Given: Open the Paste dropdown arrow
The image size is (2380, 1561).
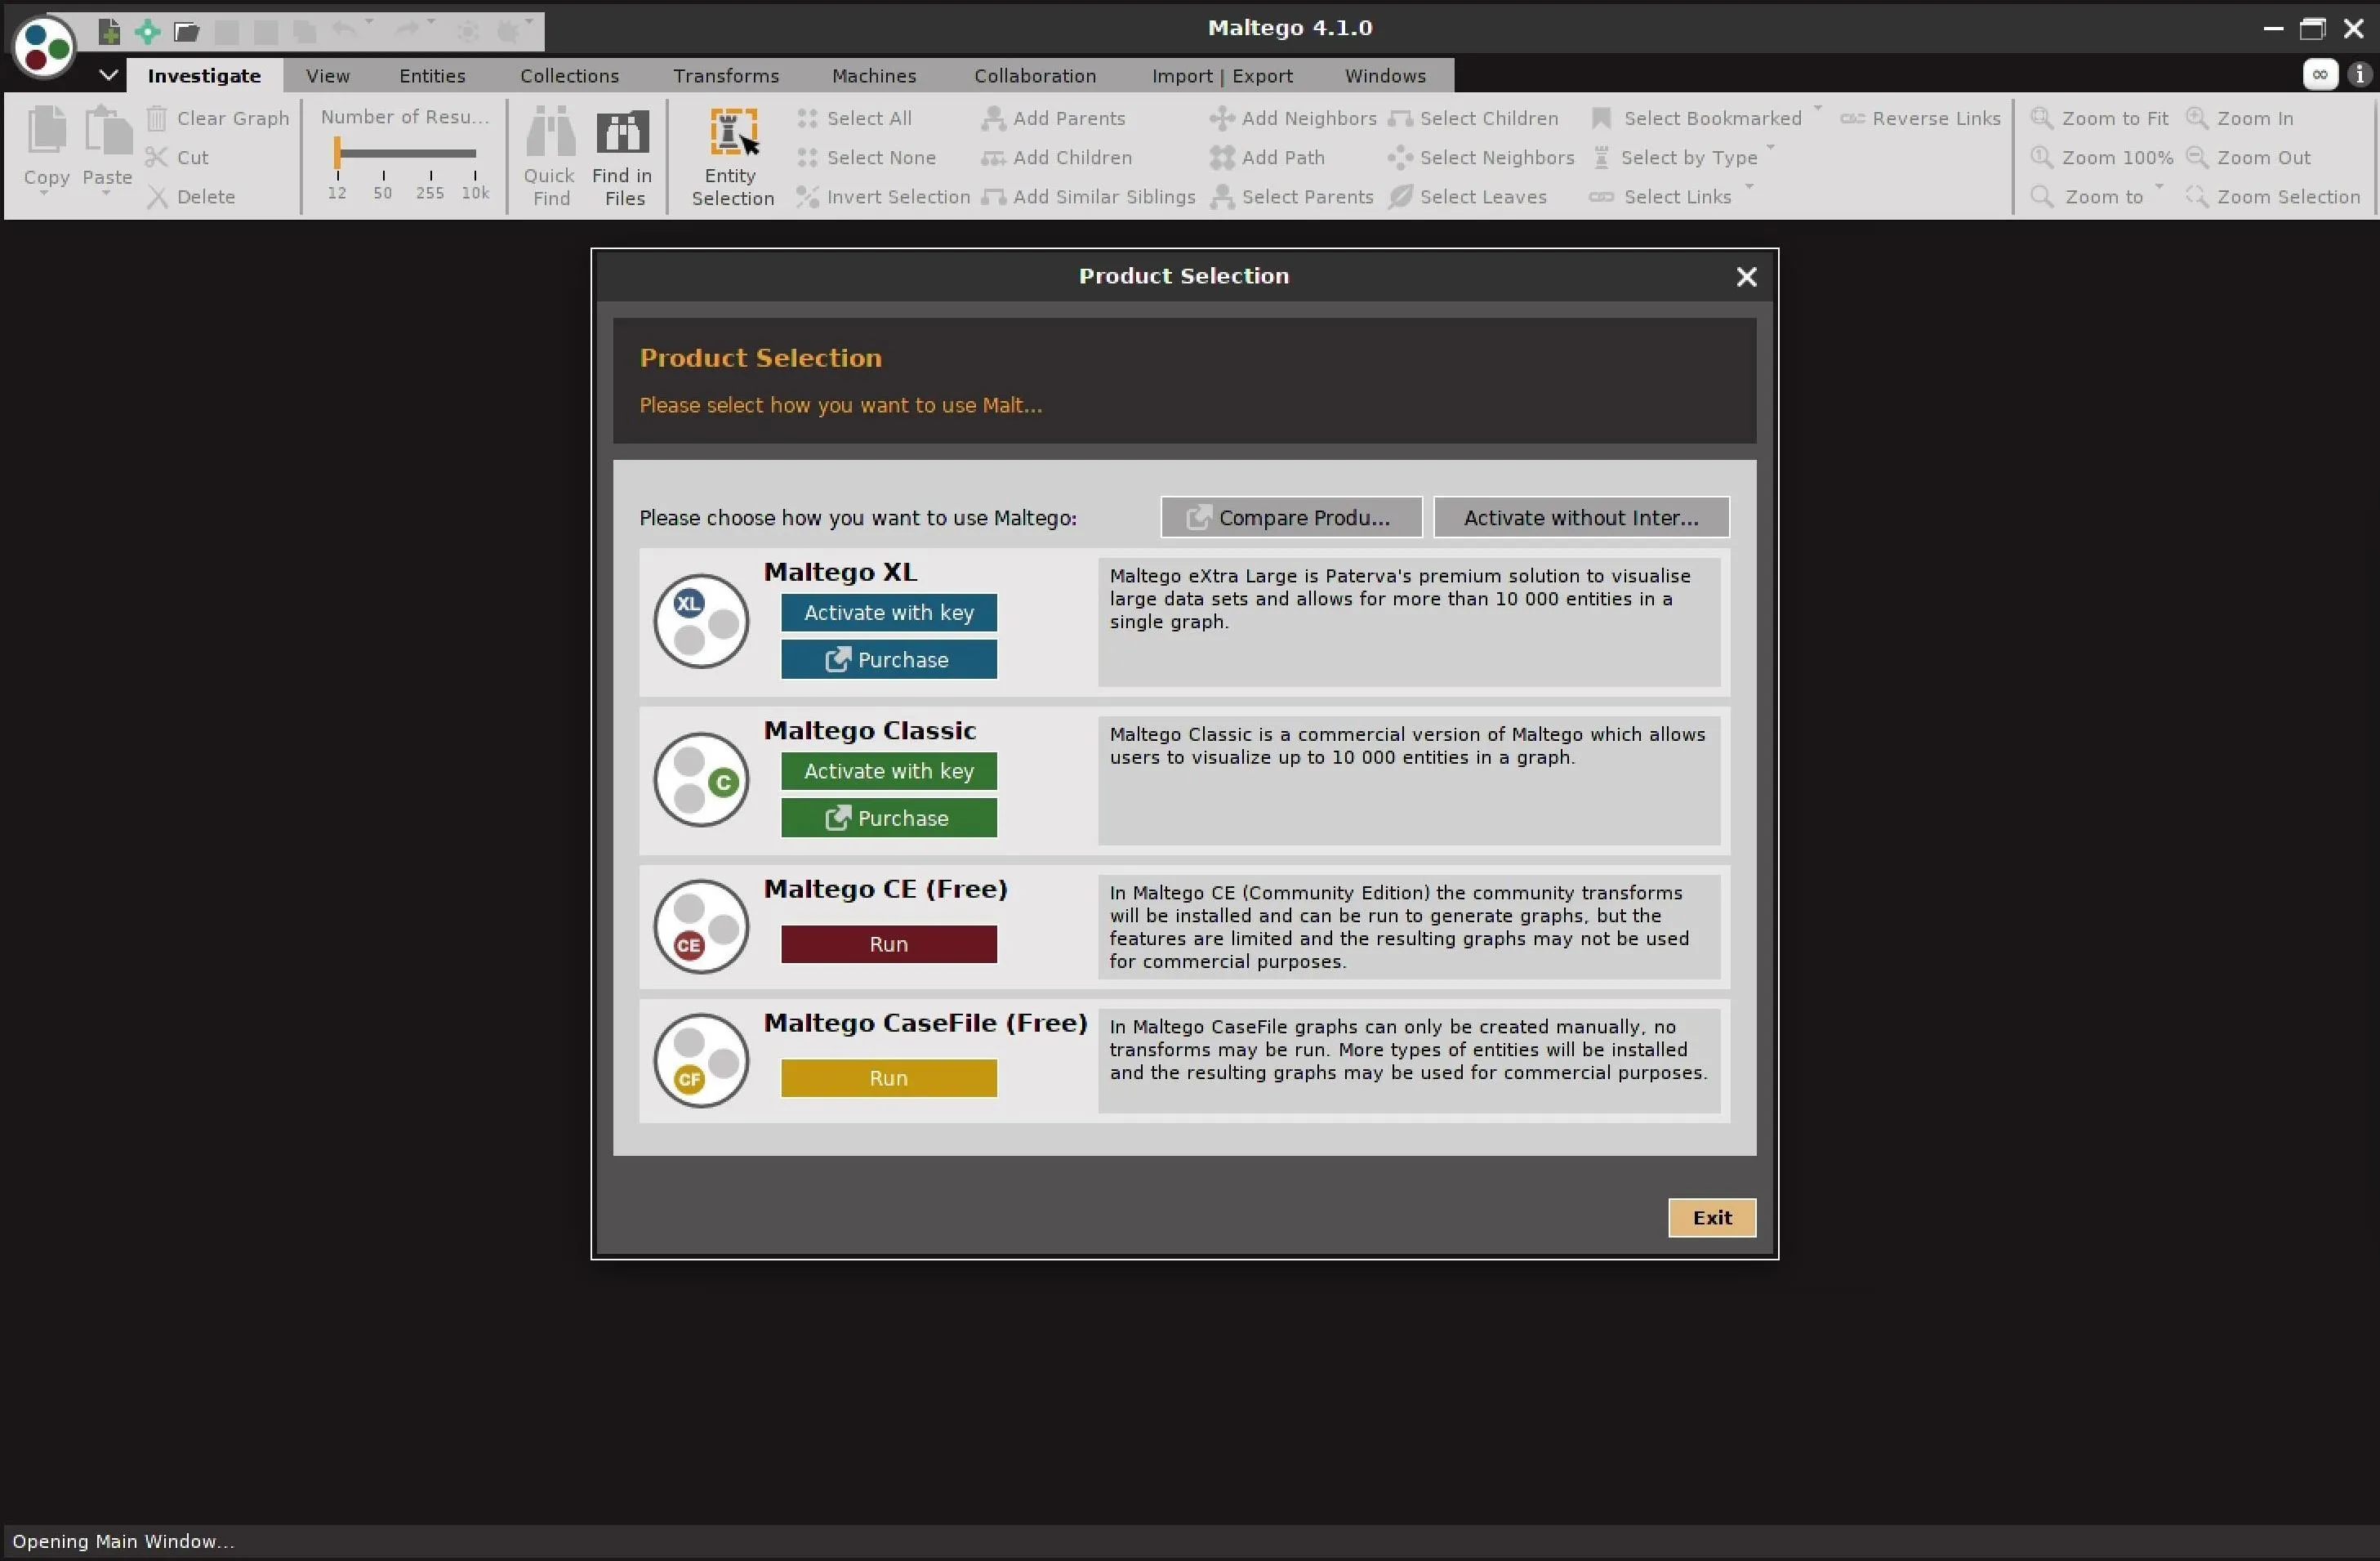Looking at the screenshot, I should coord(106,193).
